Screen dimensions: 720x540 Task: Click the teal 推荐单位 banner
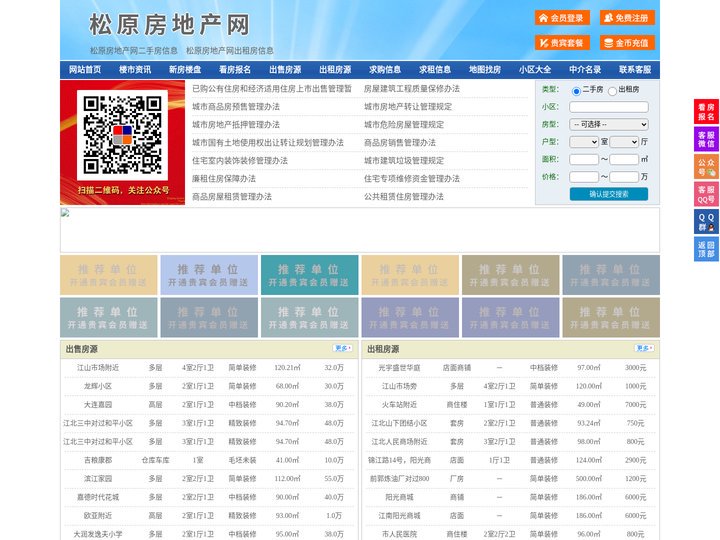[x=309, y=275]
